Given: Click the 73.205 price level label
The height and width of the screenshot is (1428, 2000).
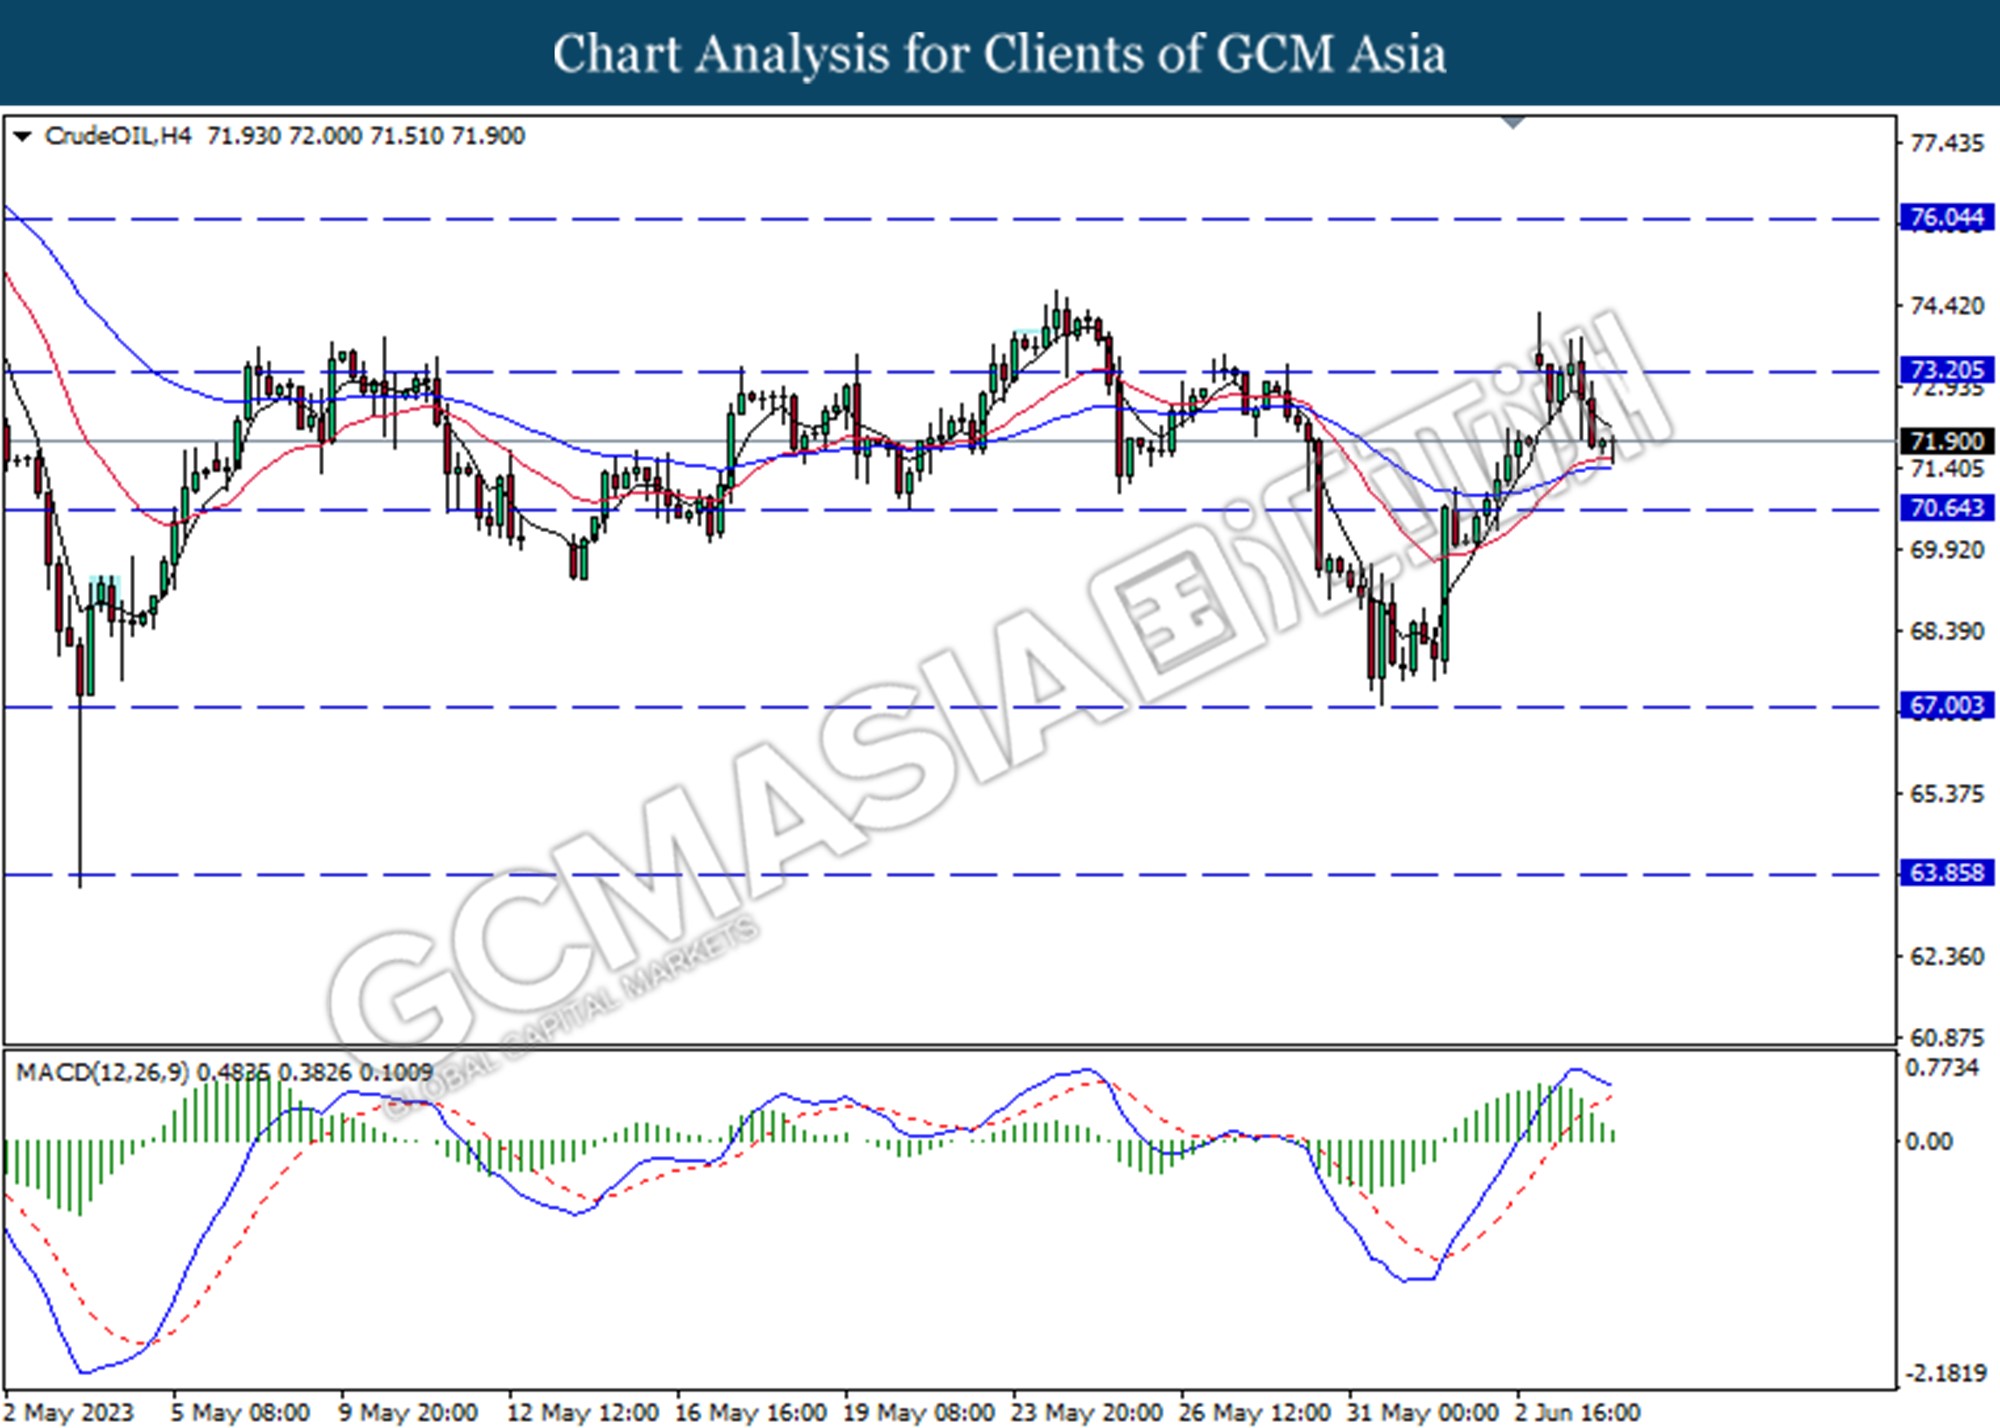Looking at the screenshot, I should 1946,370.
